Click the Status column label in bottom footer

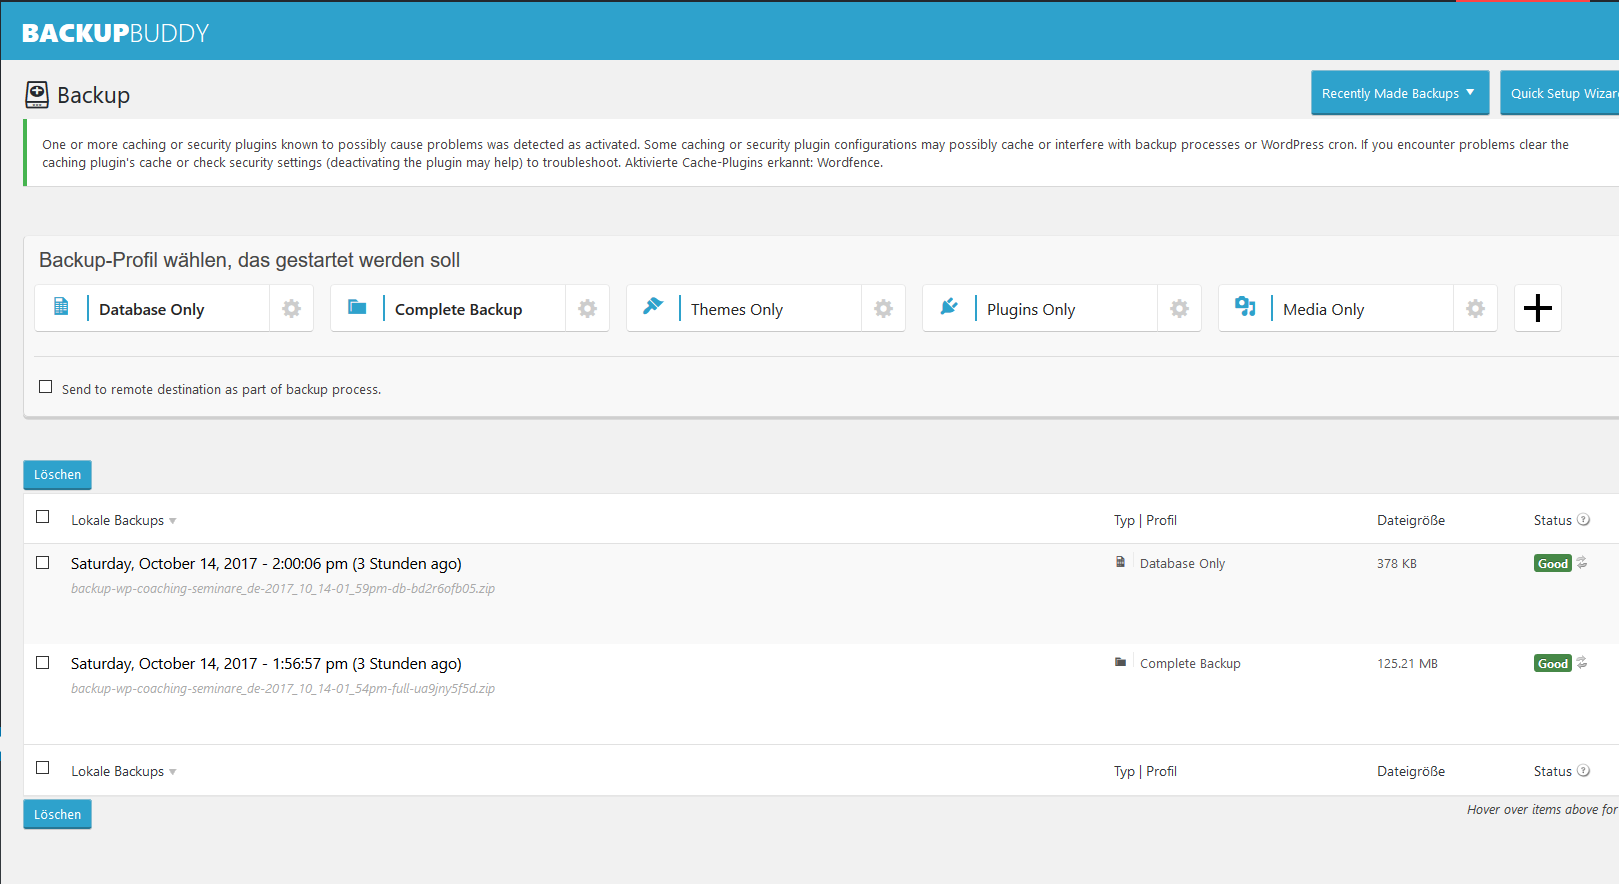pos(1552,771)
